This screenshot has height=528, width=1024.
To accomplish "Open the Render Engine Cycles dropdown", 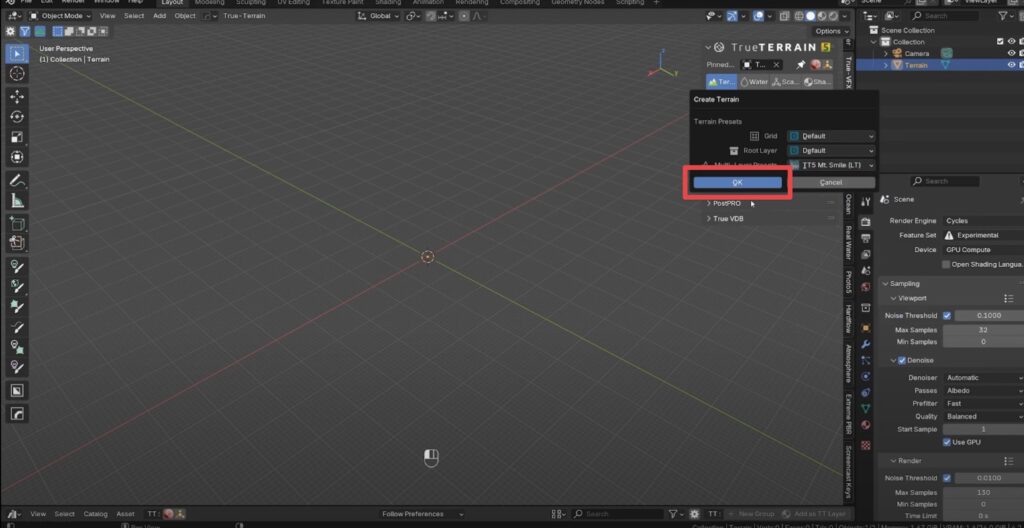I will coord(983,221).
